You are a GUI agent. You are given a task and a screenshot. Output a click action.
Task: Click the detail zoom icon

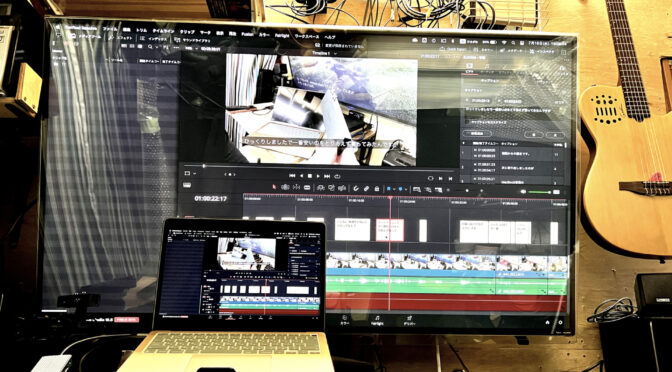pos(428,190)
